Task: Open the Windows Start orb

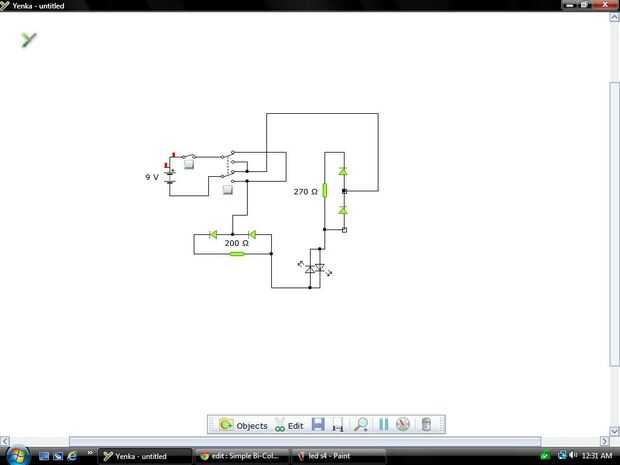Action: pos(17,456)
